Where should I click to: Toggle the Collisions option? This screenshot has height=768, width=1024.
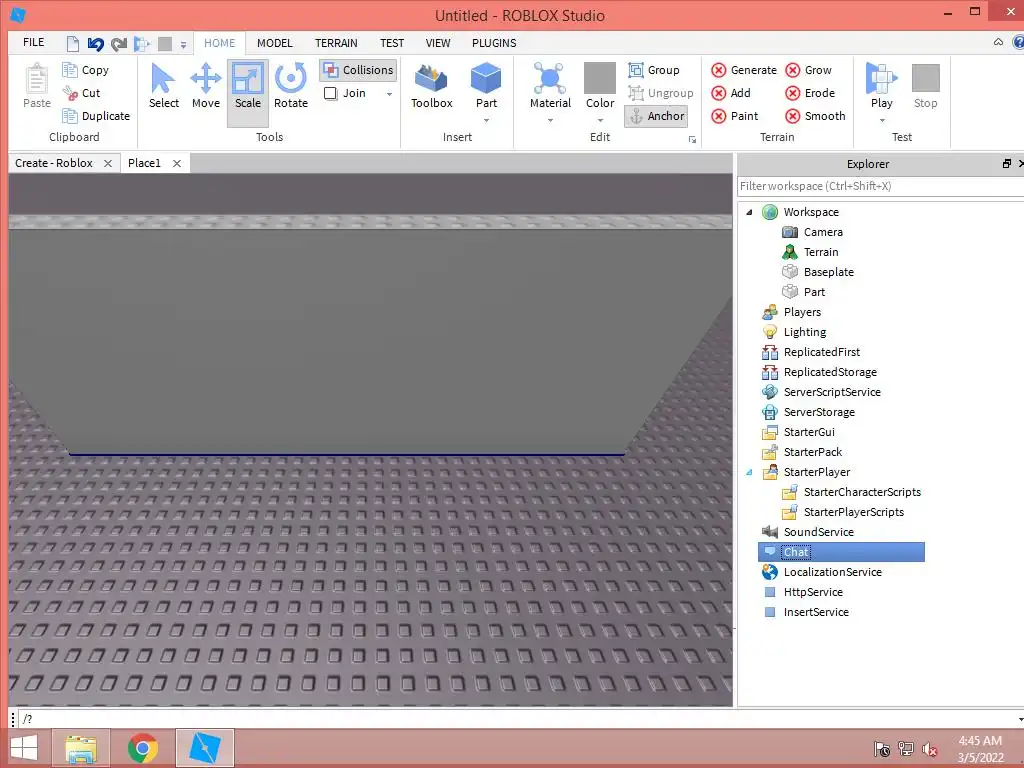click(358, 70)
